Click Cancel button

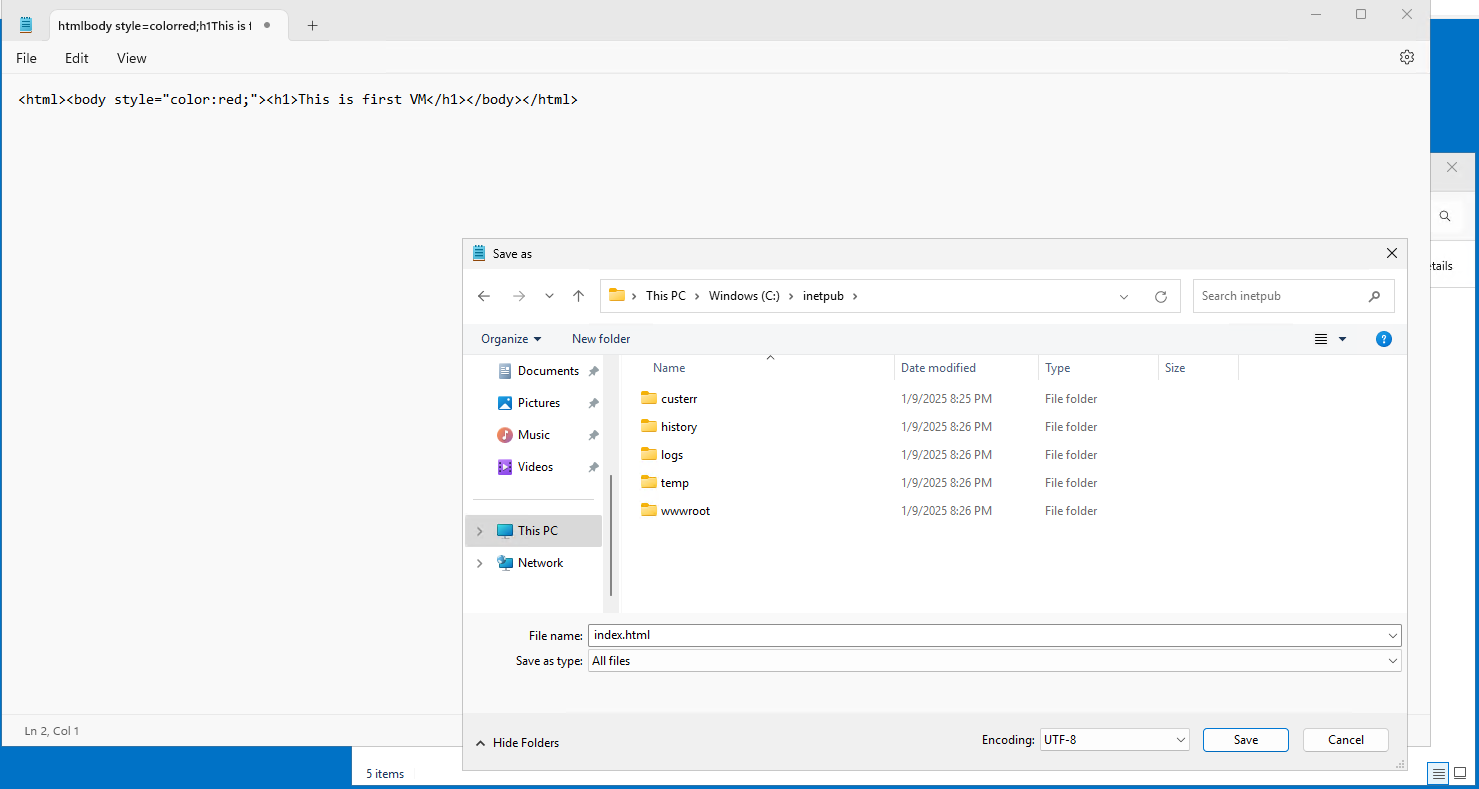pyautogui.click(x=1346, y=740)
